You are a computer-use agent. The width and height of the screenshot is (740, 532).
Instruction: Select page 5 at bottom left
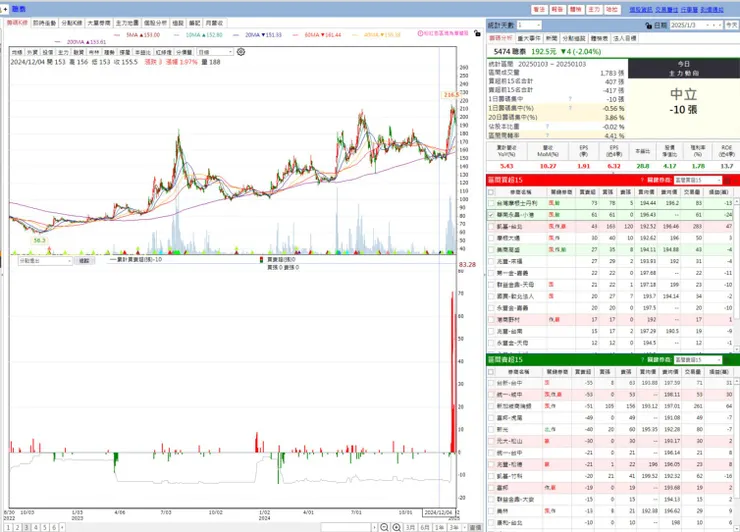45,528
